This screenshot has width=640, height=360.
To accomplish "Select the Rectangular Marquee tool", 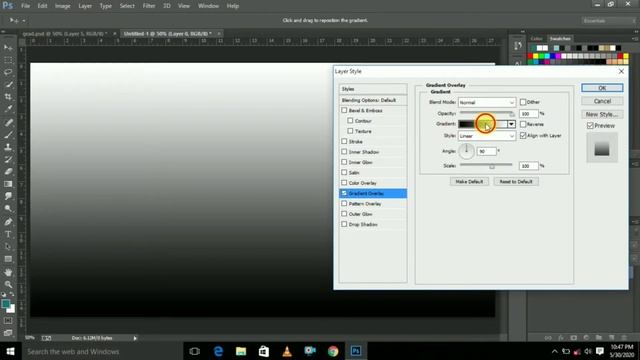I will pos(8,60).
